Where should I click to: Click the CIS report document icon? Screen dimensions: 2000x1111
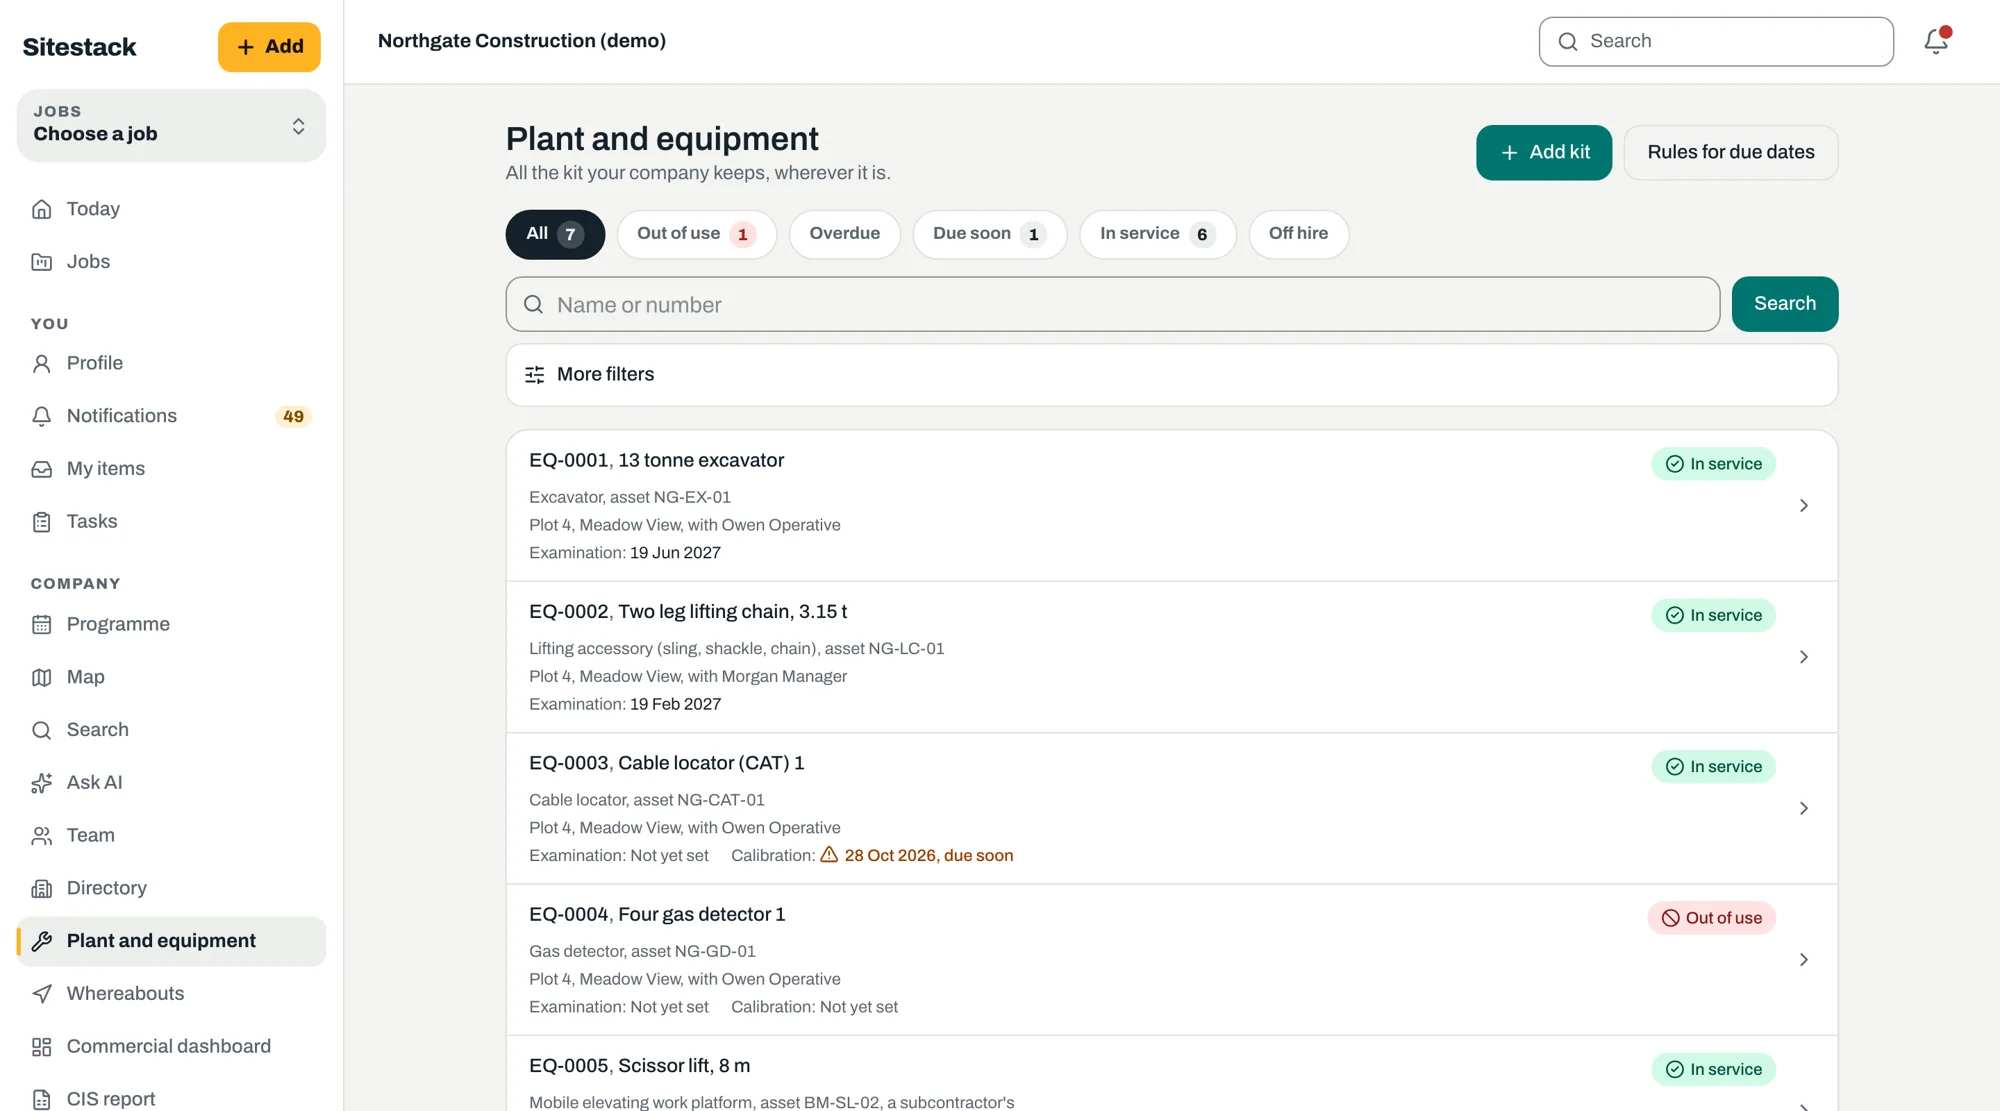41,1099
